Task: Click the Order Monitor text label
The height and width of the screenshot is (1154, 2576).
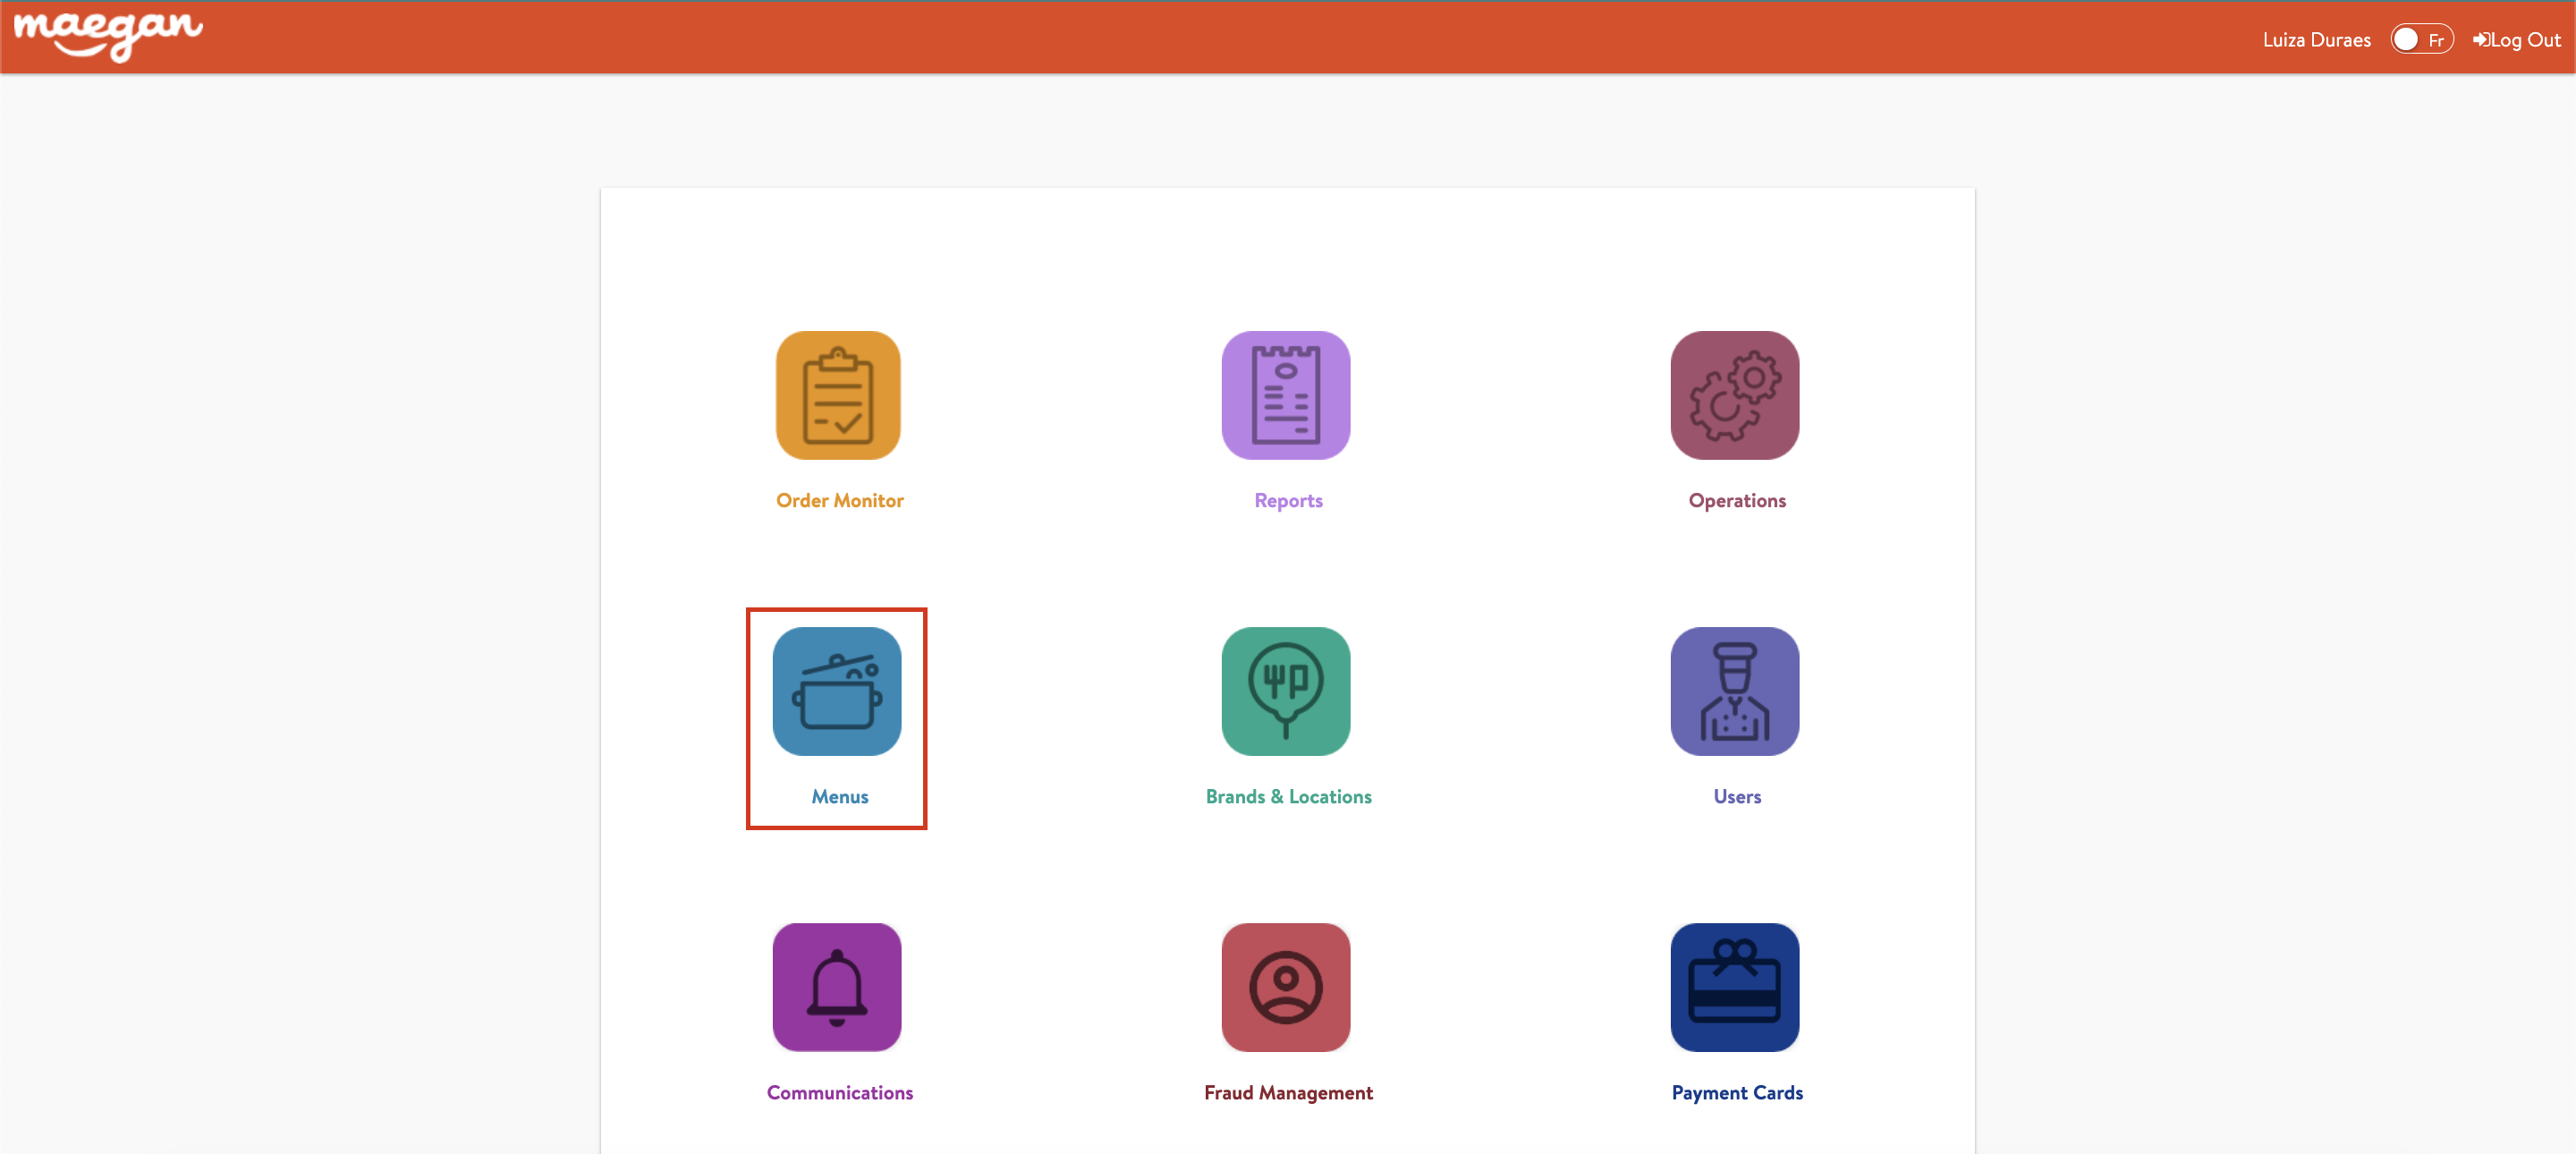Action: click(x=839, y=500)
